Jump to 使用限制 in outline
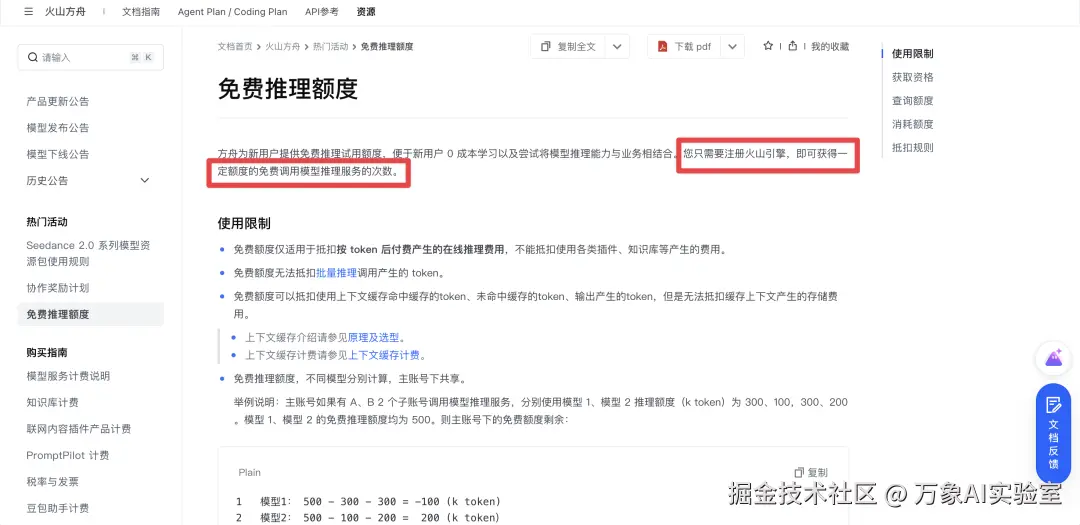This screenshot has width=1080, height=525. (913, 53)
